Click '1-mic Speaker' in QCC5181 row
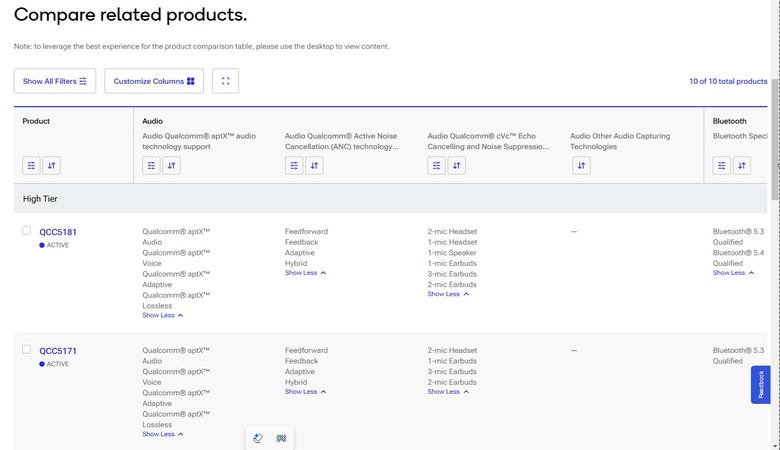This screenshot has width=780, height=450. tap(452, 253)
